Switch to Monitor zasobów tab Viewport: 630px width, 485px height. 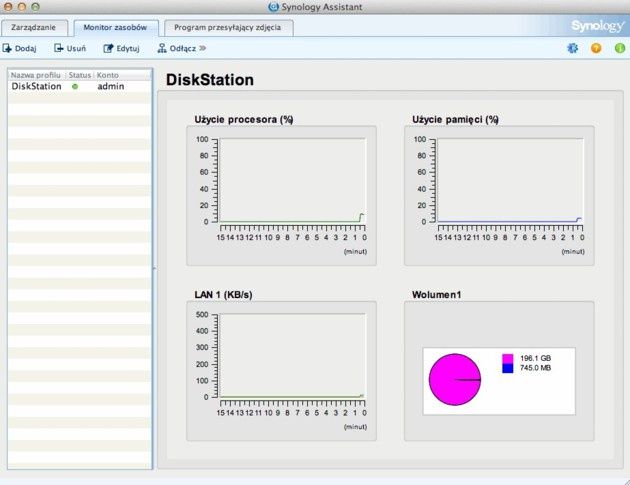pyautogui.click(x=116, y=28)
